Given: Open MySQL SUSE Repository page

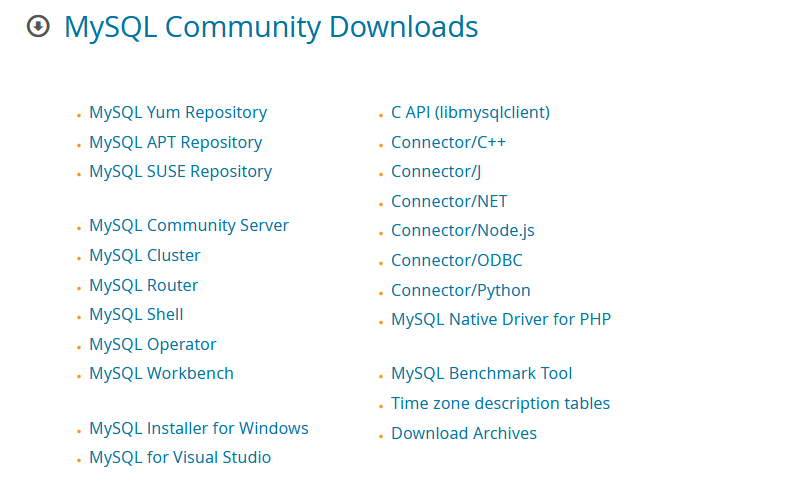Looking at the screenshot, I should pos(180,172).
